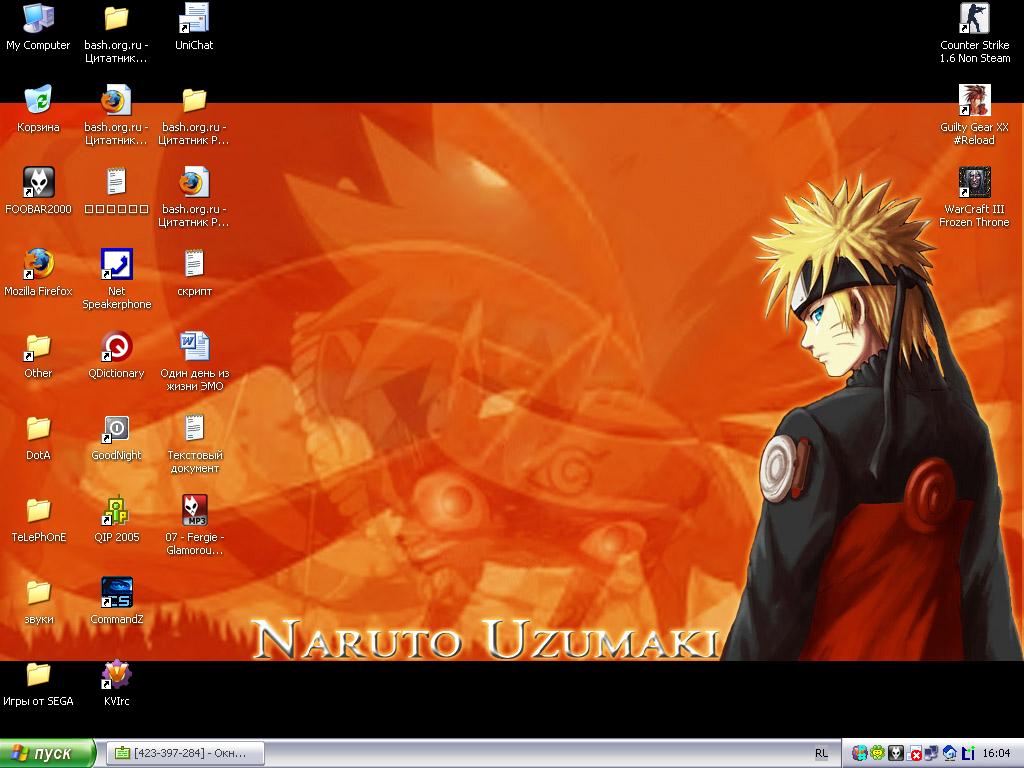Click the tray icon with red X
This screenshot has width=1024, height=768.
coord(914,753)
